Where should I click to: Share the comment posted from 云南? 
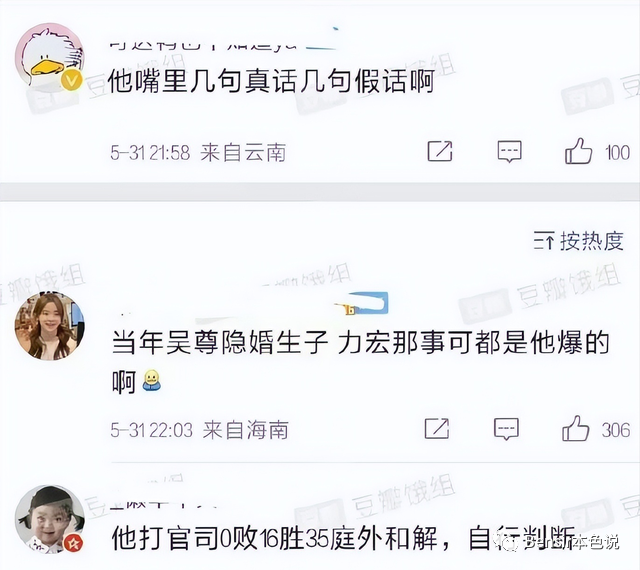click(x=440, y=151)
